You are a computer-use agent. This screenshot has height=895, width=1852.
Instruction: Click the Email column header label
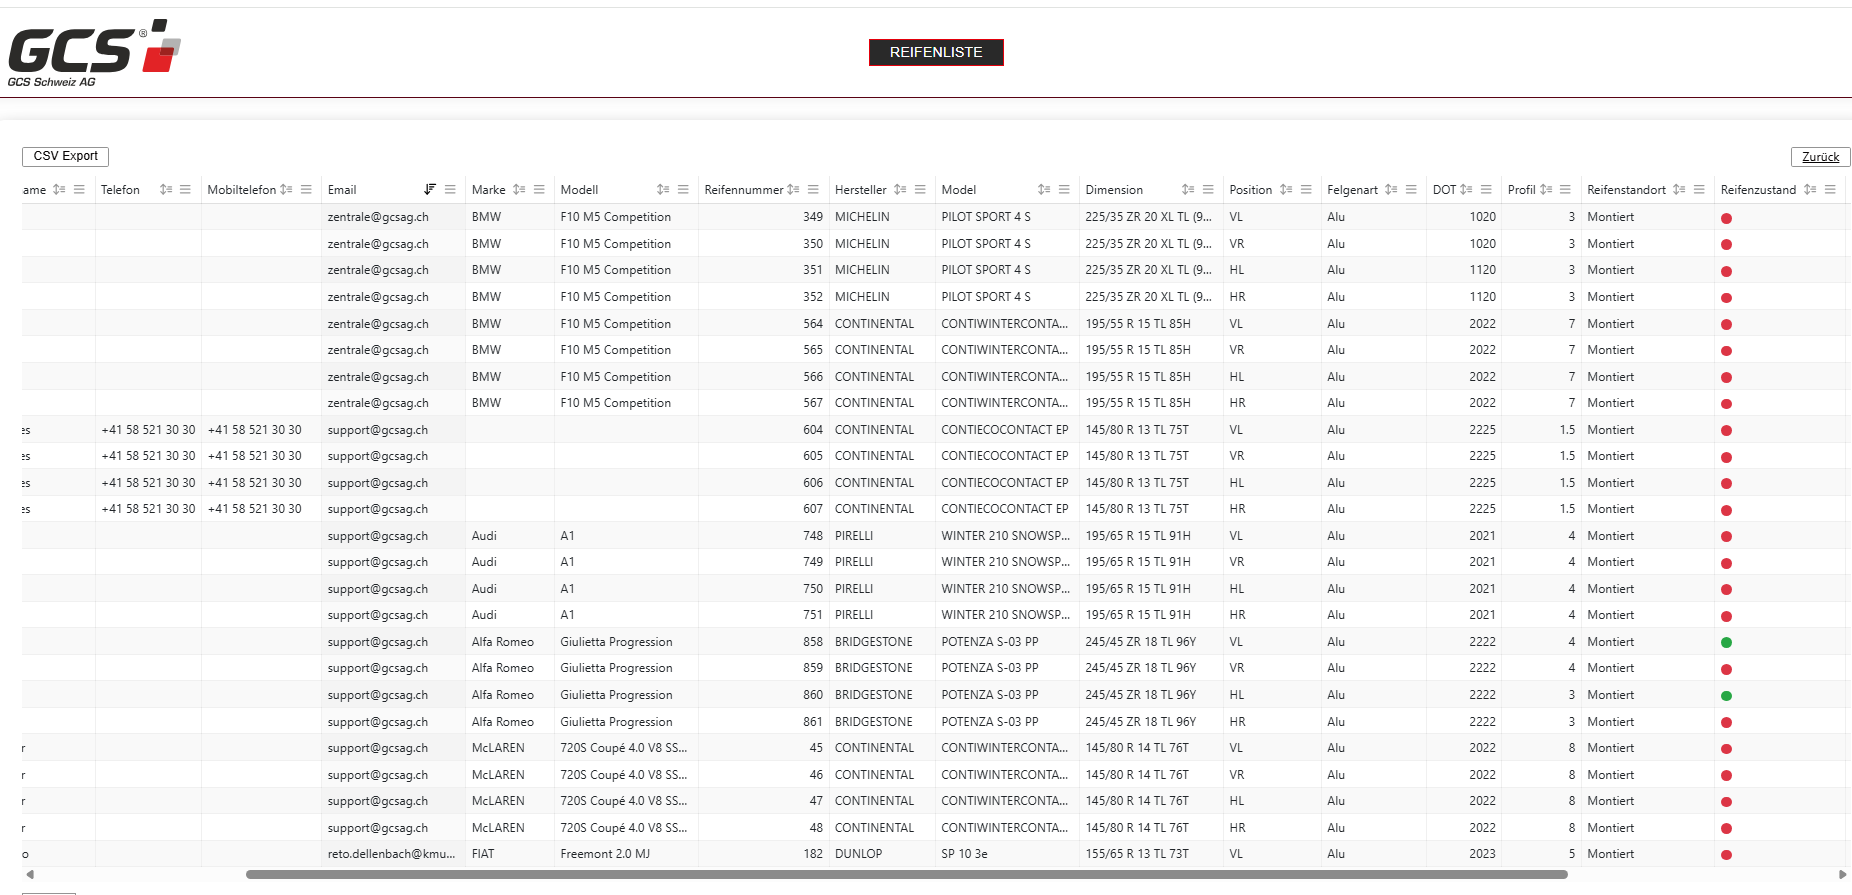point(342,190)
